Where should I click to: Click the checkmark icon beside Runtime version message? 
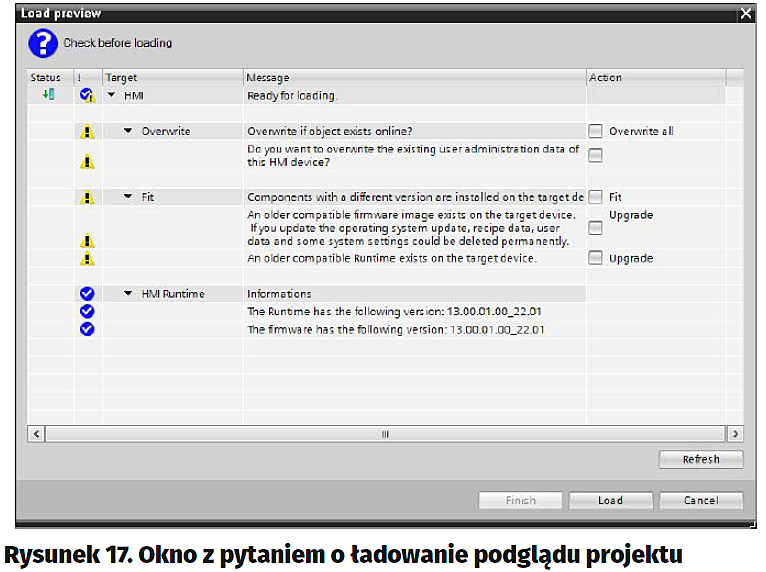pyautogui.click(x=87, y=311)
